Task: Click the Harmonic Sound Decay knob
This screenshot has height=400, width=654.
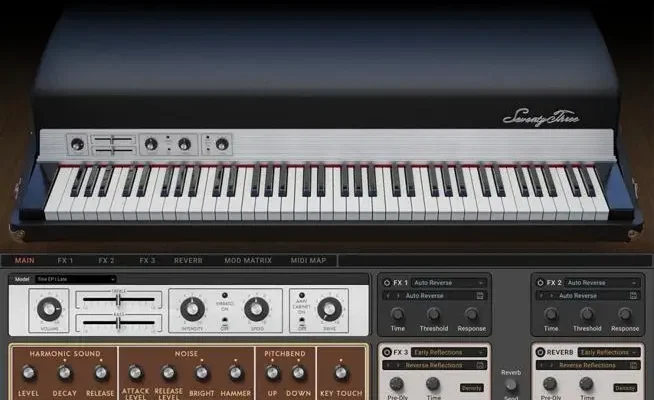Action: pos(65,372)
